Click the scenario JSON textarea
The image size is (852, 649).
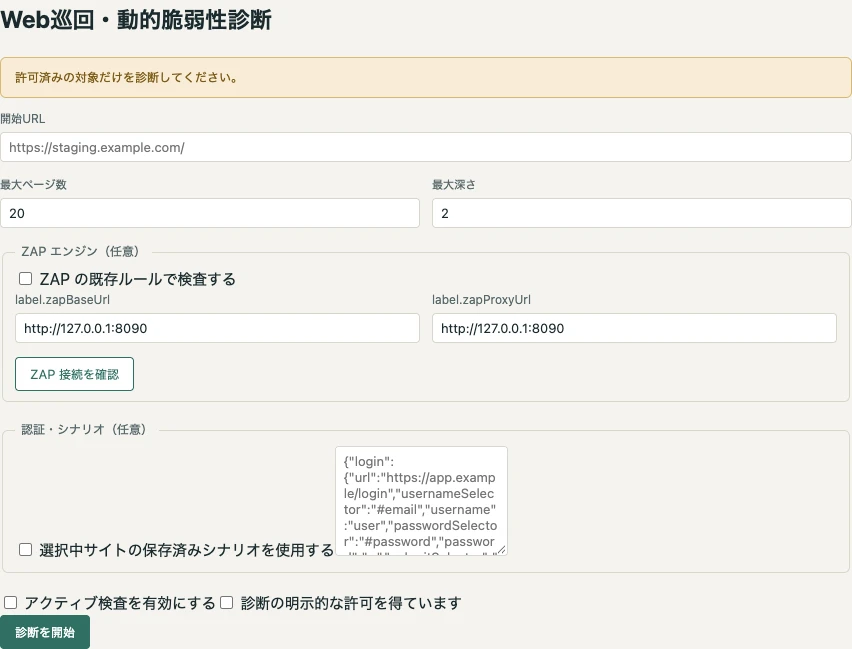(422, 501)
